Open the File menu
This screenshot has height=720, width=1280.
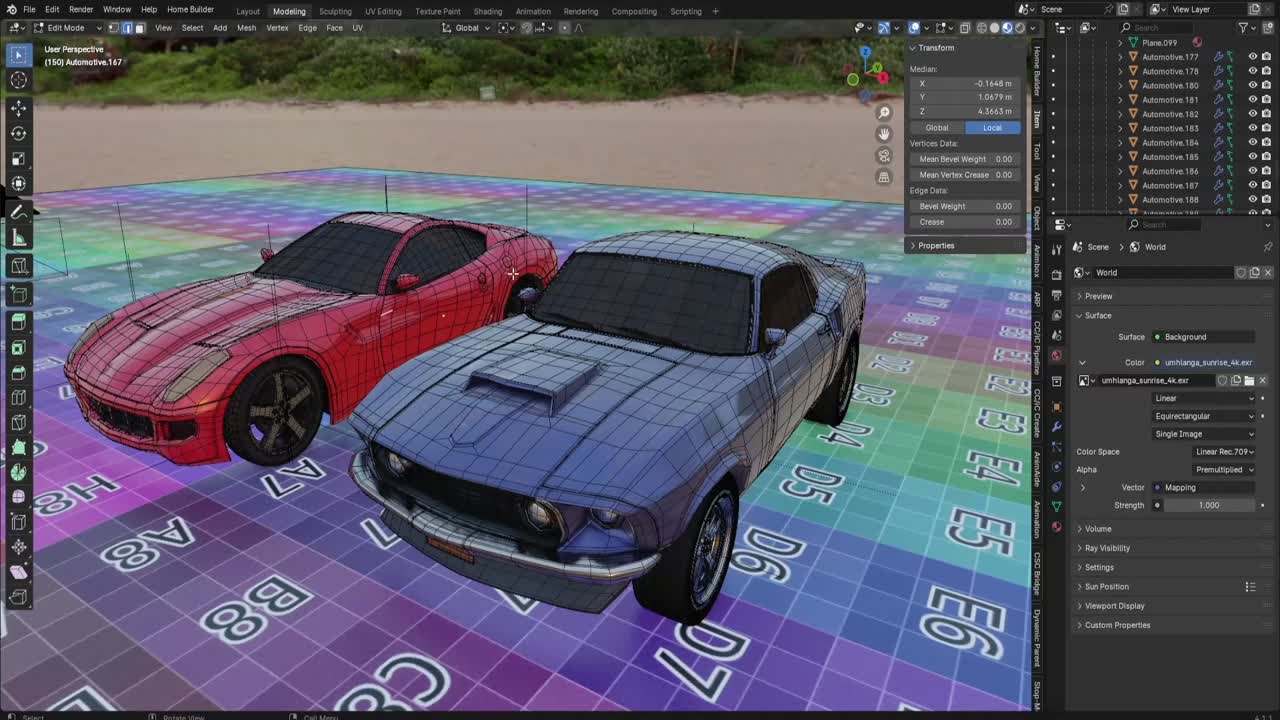(x=29, y=10)
